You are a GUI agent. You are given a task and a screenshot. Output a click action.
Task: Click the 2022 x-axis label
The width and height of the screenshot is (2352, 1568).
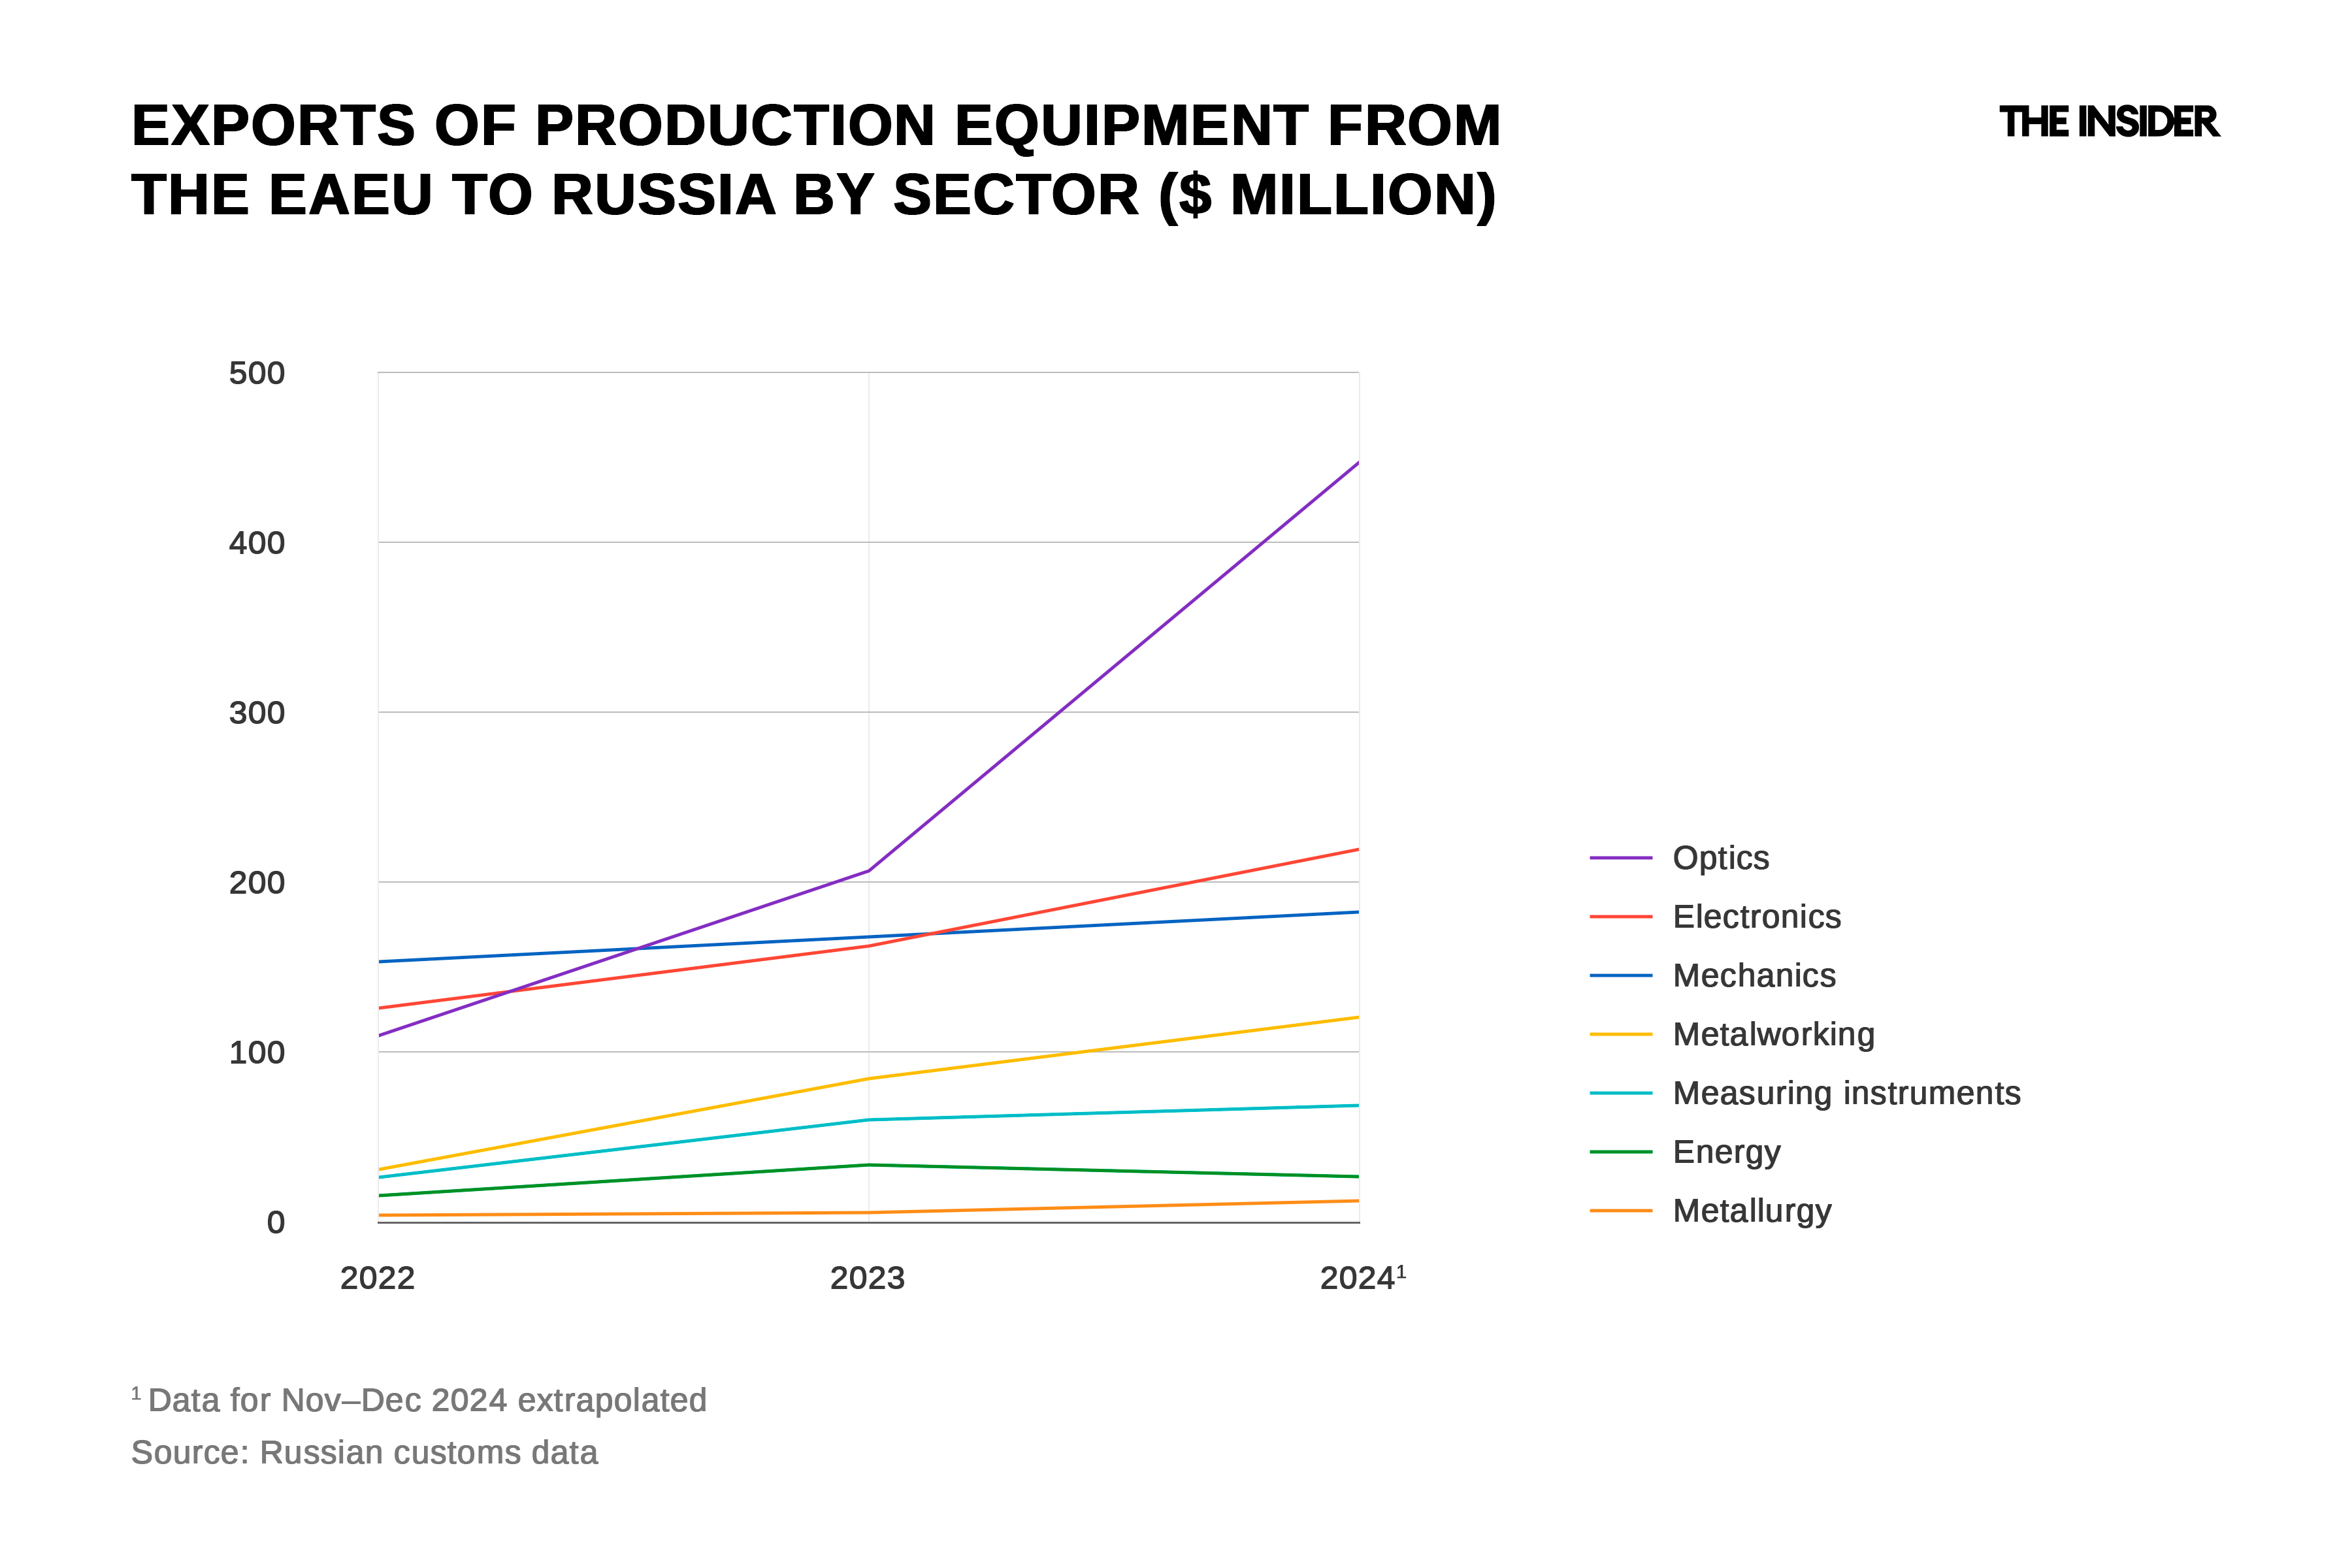coord(377,1278)
